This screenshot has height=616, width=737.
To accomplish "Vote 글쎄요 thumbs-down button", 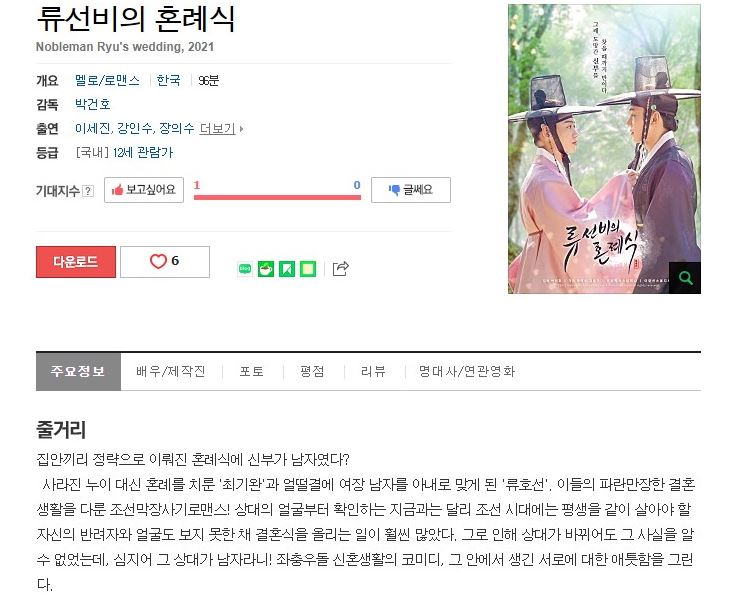I will tap(411, 190).
